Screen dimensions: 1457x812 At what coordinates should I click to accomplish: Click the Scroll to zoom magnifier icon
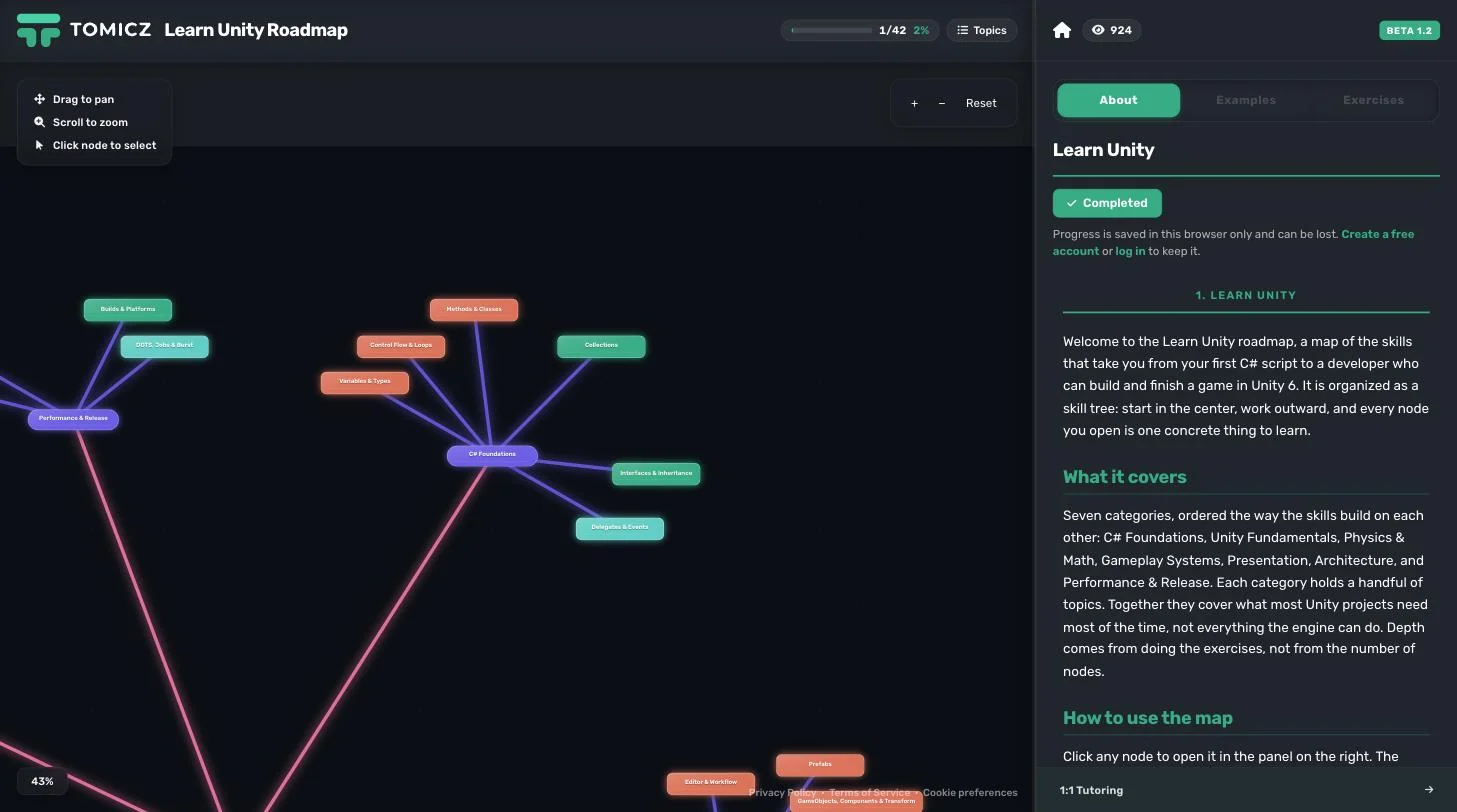pyautogui.click(x=40, y=122)
